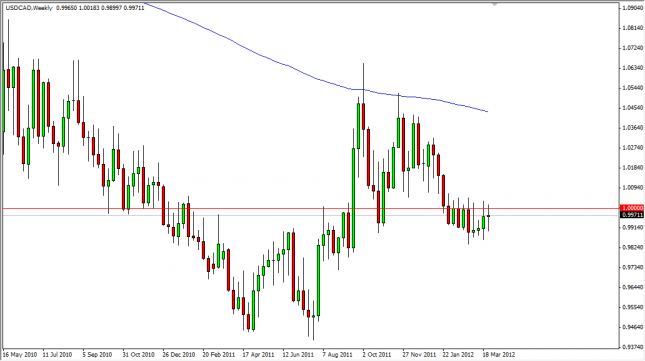Select the red horizontal line at parity
645x361 pixels.
coord(311,209)
